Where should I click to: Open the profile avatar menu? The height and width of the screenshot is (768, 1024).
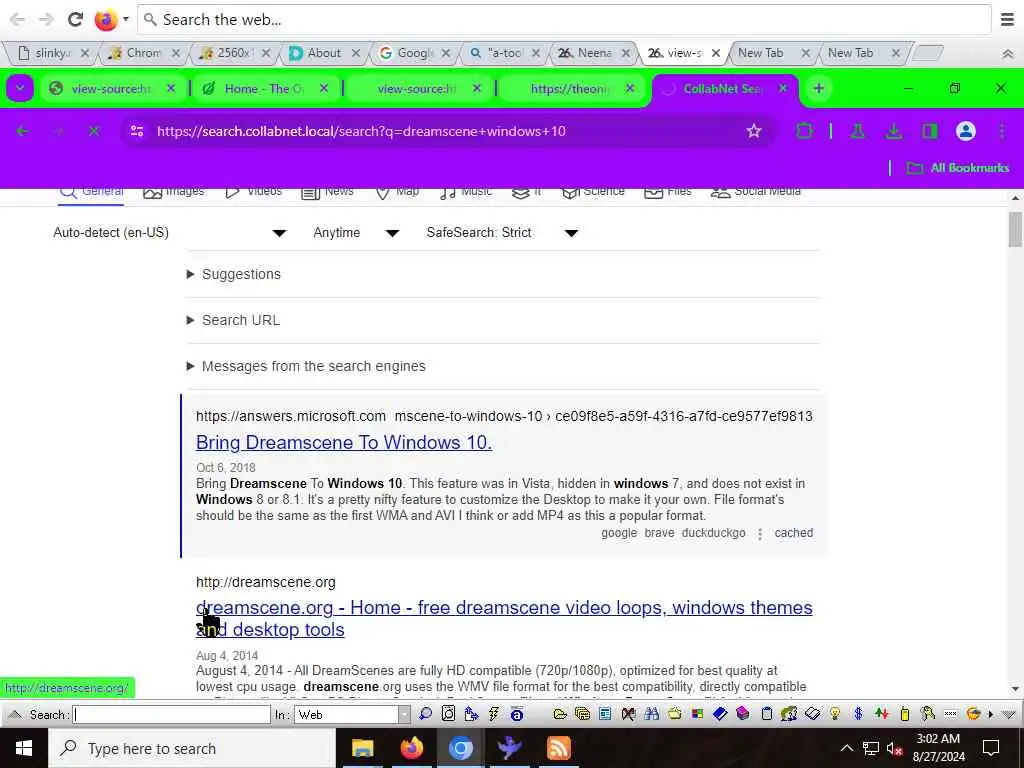click(965, 131)
